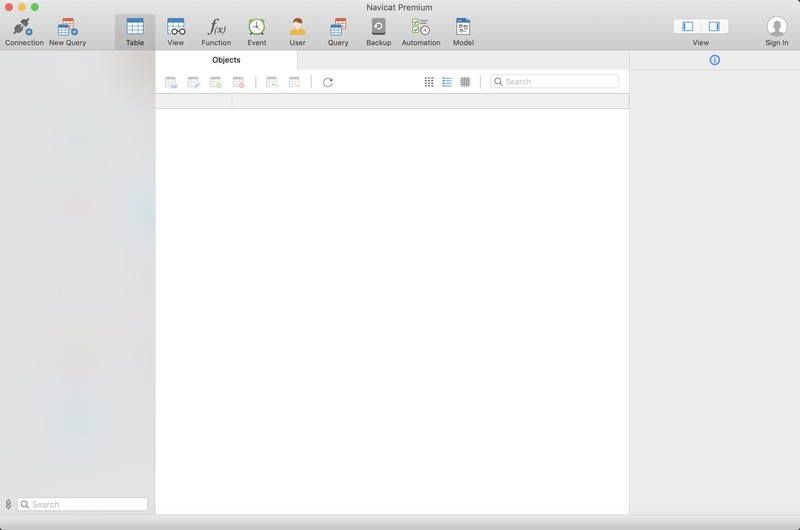Click the information icon in the right pane
The height and width of the screenshot is (530, 800).
tap(714, 60)
